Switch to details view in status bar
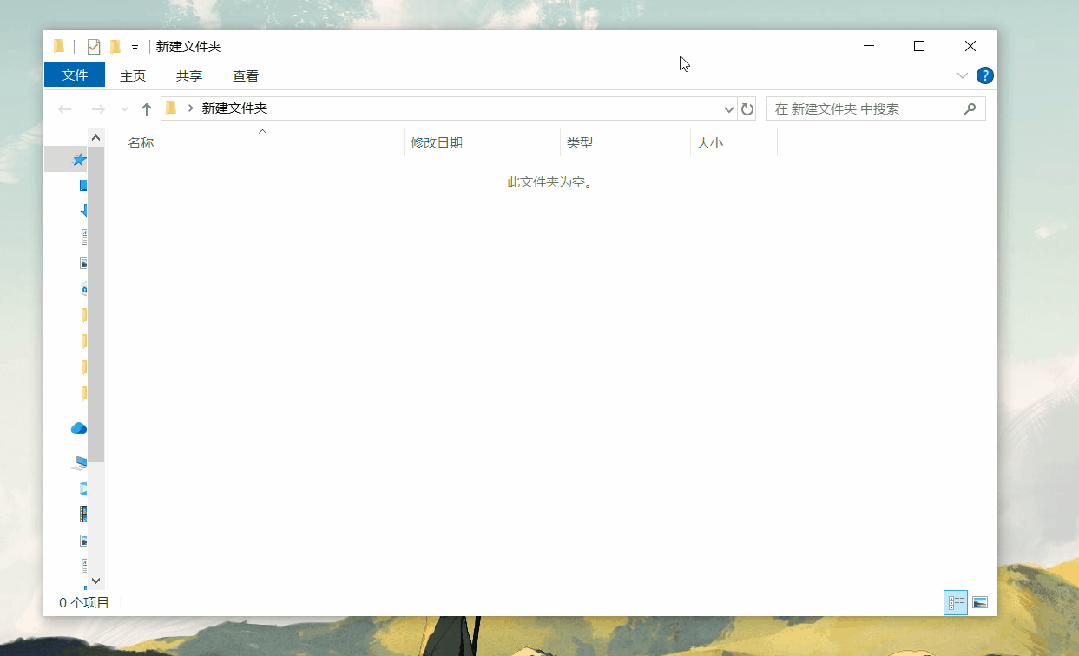The image size is (1079, 656). click(x=955, y=602)
